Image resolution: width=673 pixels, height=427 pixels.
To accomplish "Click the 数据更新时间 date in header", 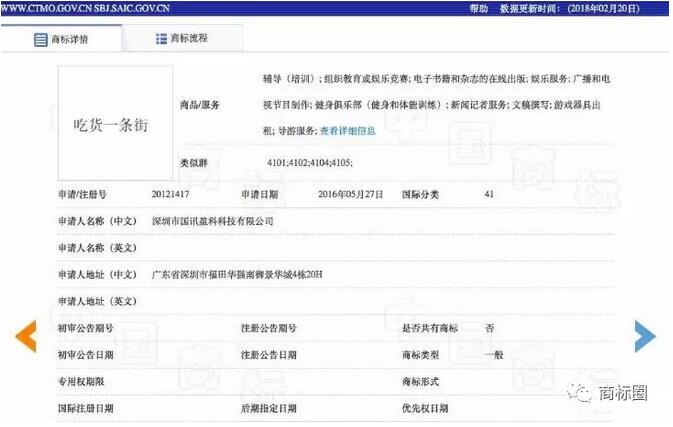I will [603, 8].
